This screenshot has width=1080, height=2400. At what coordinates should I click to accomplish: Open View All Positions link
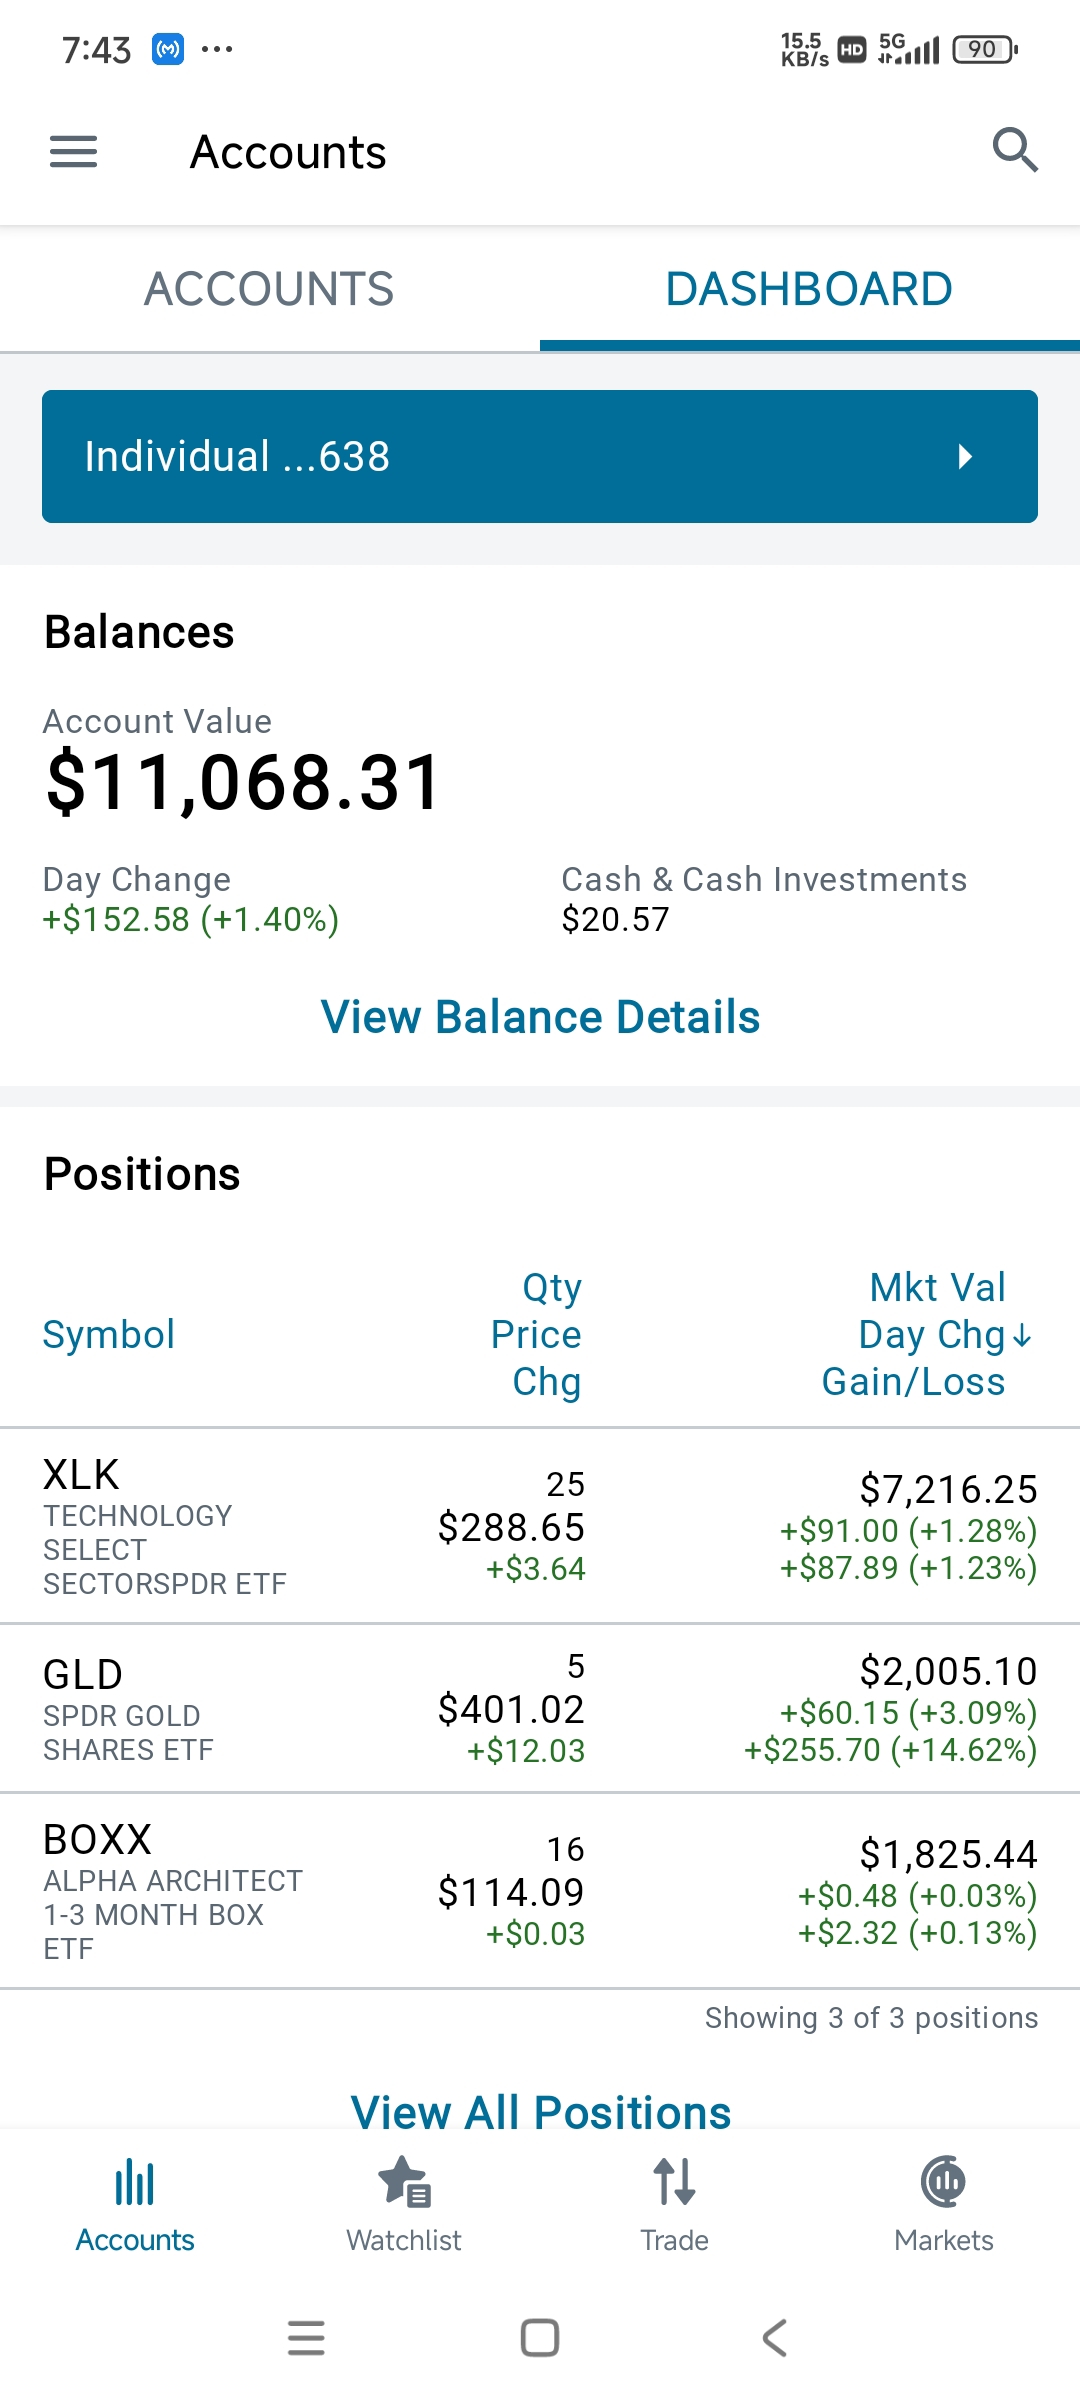coord(540,2112)
